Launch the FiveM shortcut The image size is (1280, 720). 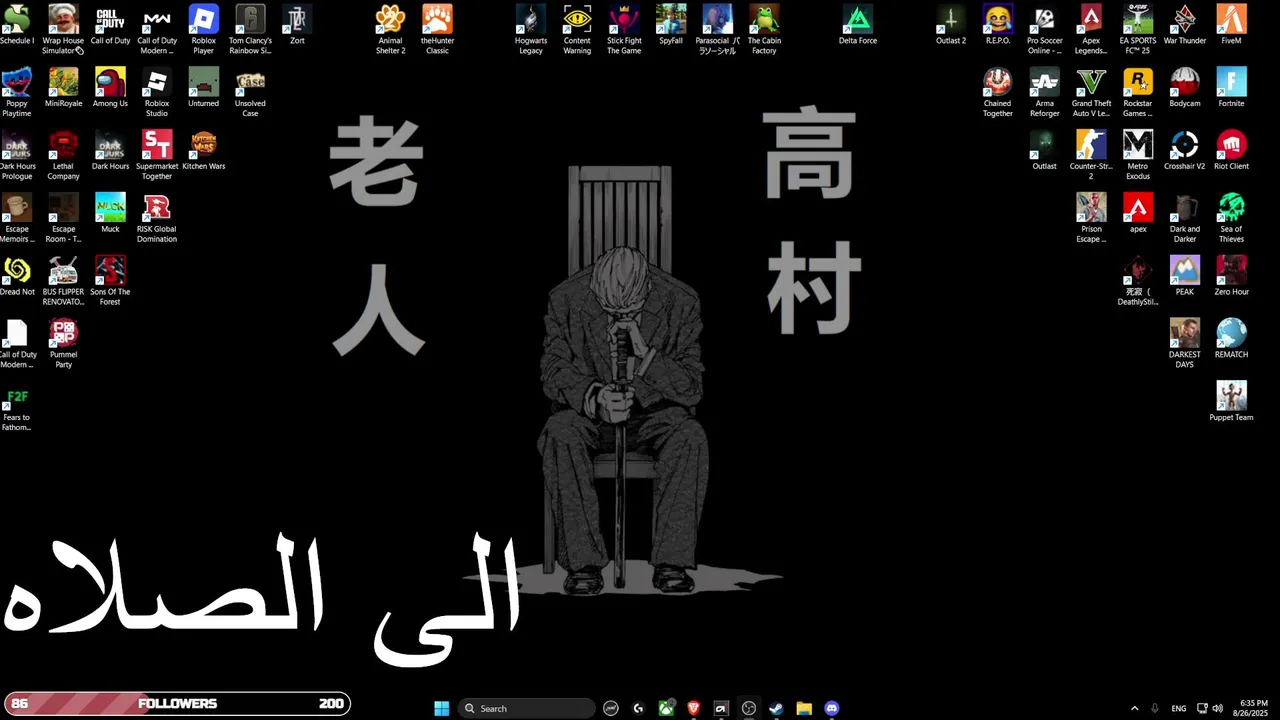(x=1231, y=24)
